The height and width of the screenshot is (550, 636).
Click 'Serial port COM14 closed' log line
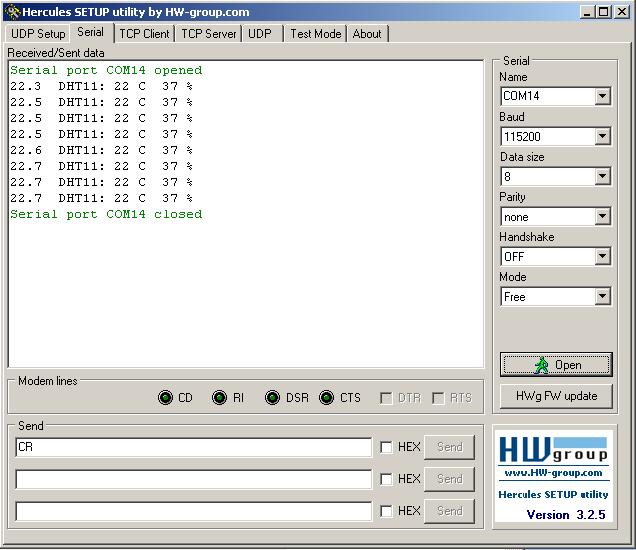point(106,214)
